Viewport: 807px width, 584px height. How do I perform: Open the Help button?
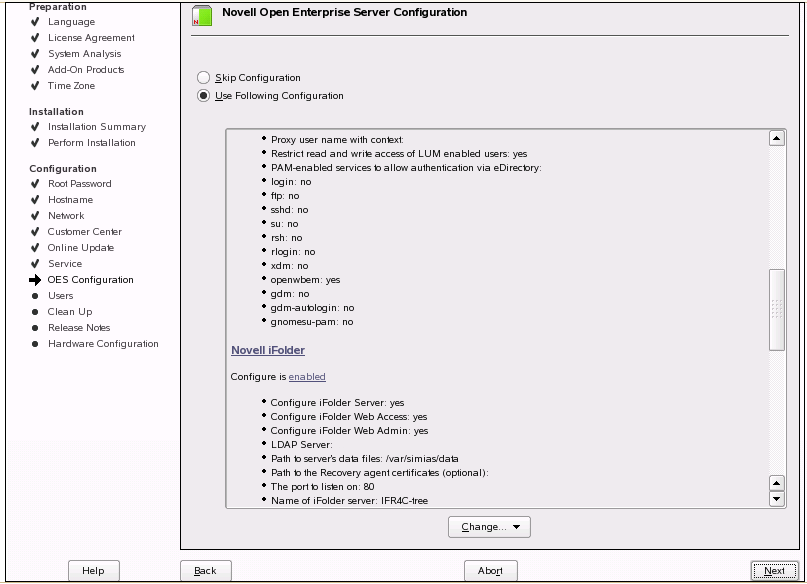93,571
